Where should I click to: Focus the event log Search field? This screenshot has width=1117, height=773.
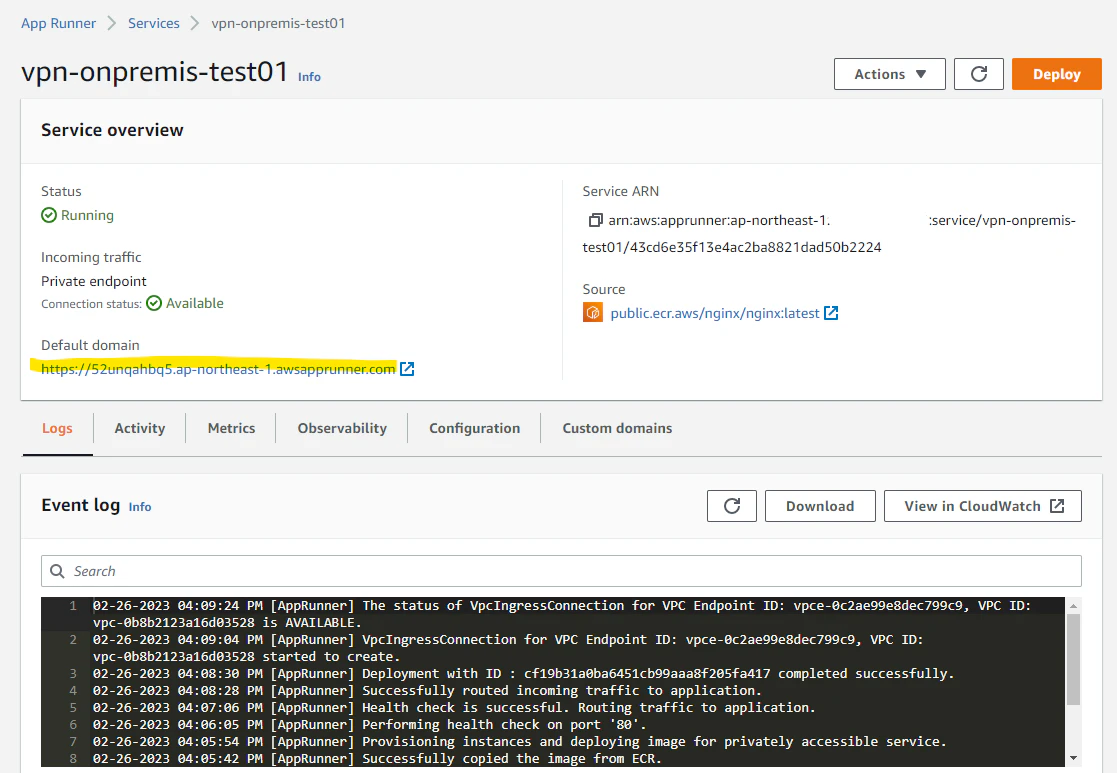click(561, 571)
